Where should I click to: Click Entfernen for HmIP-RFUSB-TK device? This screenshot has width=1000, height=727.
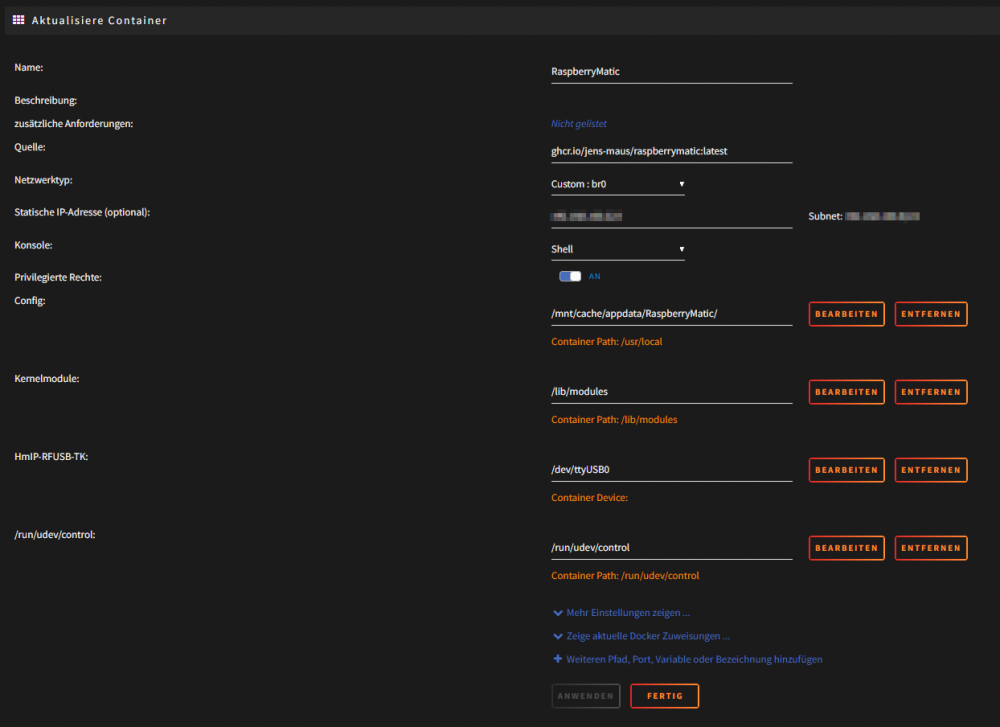click(x=930, y=470)
